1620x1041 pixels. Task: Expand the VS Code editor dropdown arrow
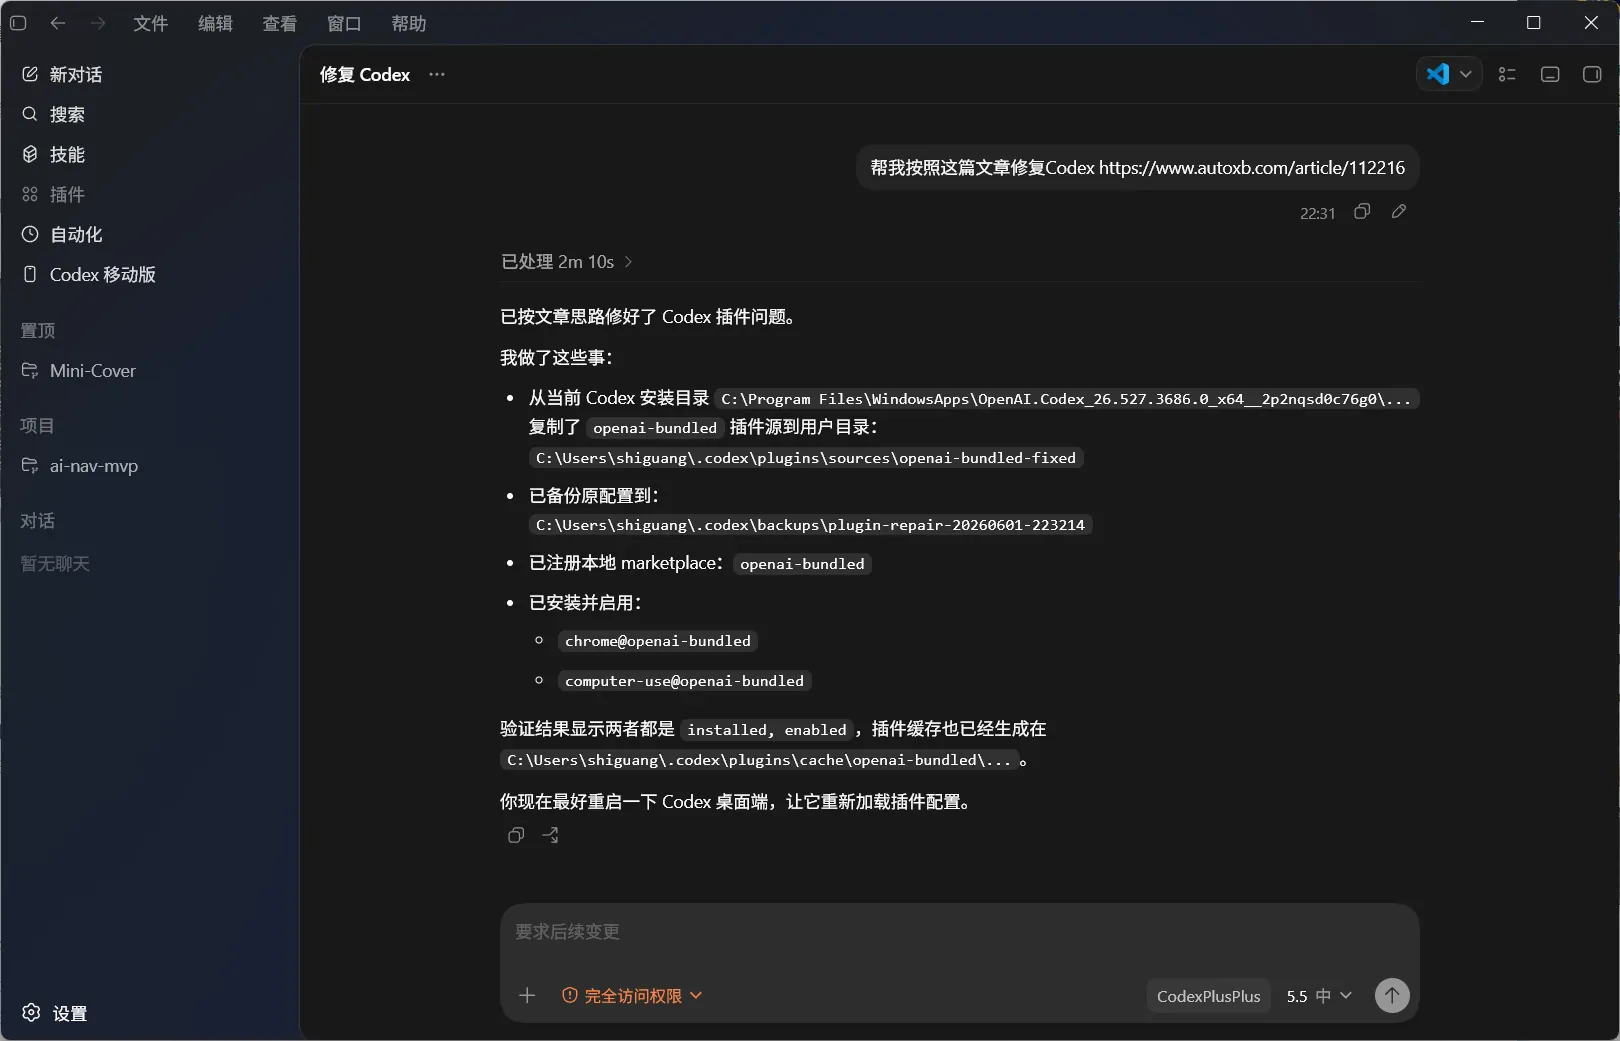pos(1466,74)
